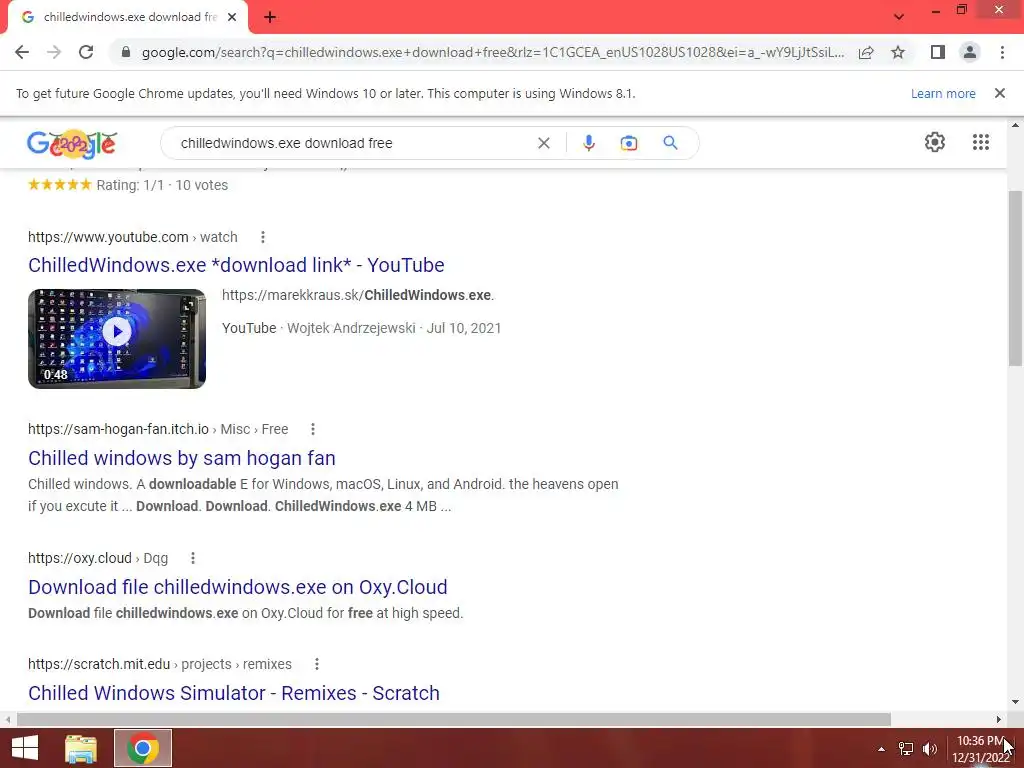Open options for sam-hogan-fan.itch.io result

(313, 429)
